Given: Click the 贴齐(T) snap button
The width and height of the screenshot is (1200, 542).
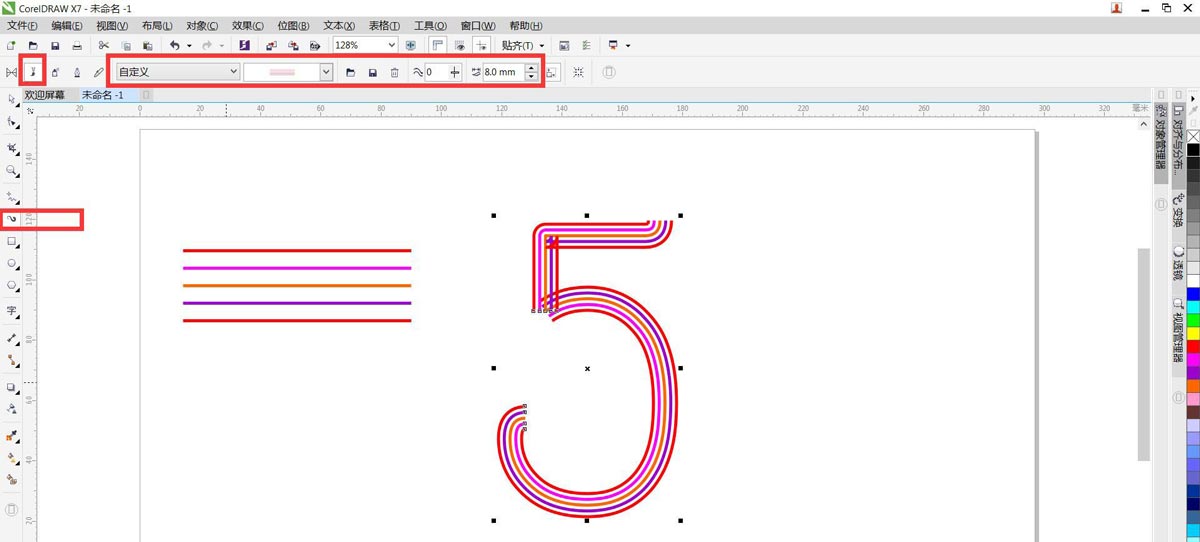Looking at the screenshot, I should point(522,46).
